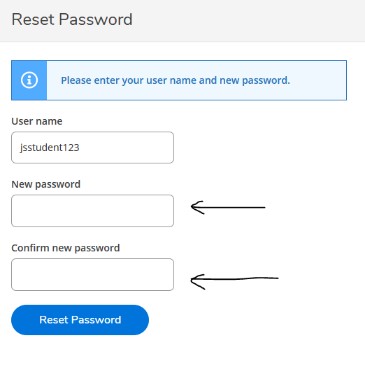This screenshot has width=365, height=383.
Task: Click the Confirm new password label
Action: pyautogui.click(x=66, y=248)
